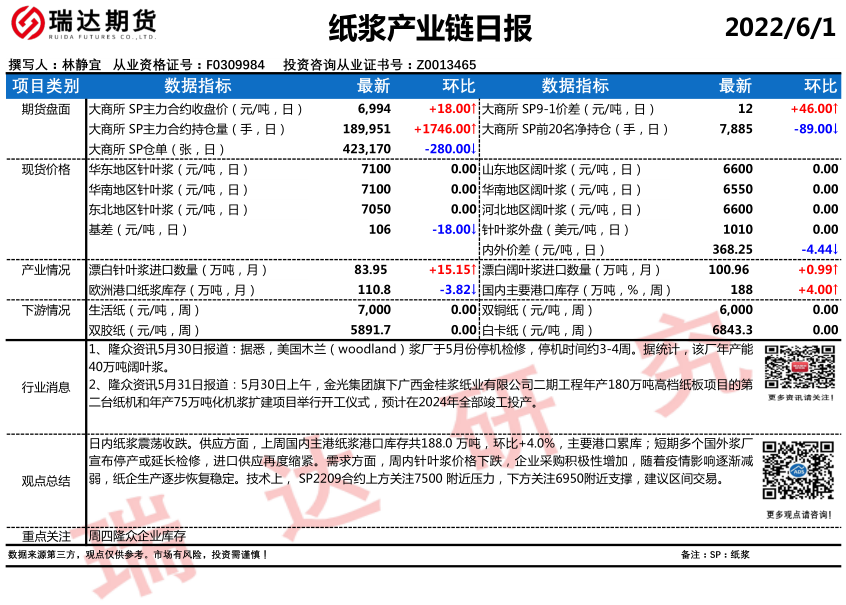This screenshot has width=846, height=605.
Task: Click the 6,994 SP main contract closing price
Action: tap(374, 108)
